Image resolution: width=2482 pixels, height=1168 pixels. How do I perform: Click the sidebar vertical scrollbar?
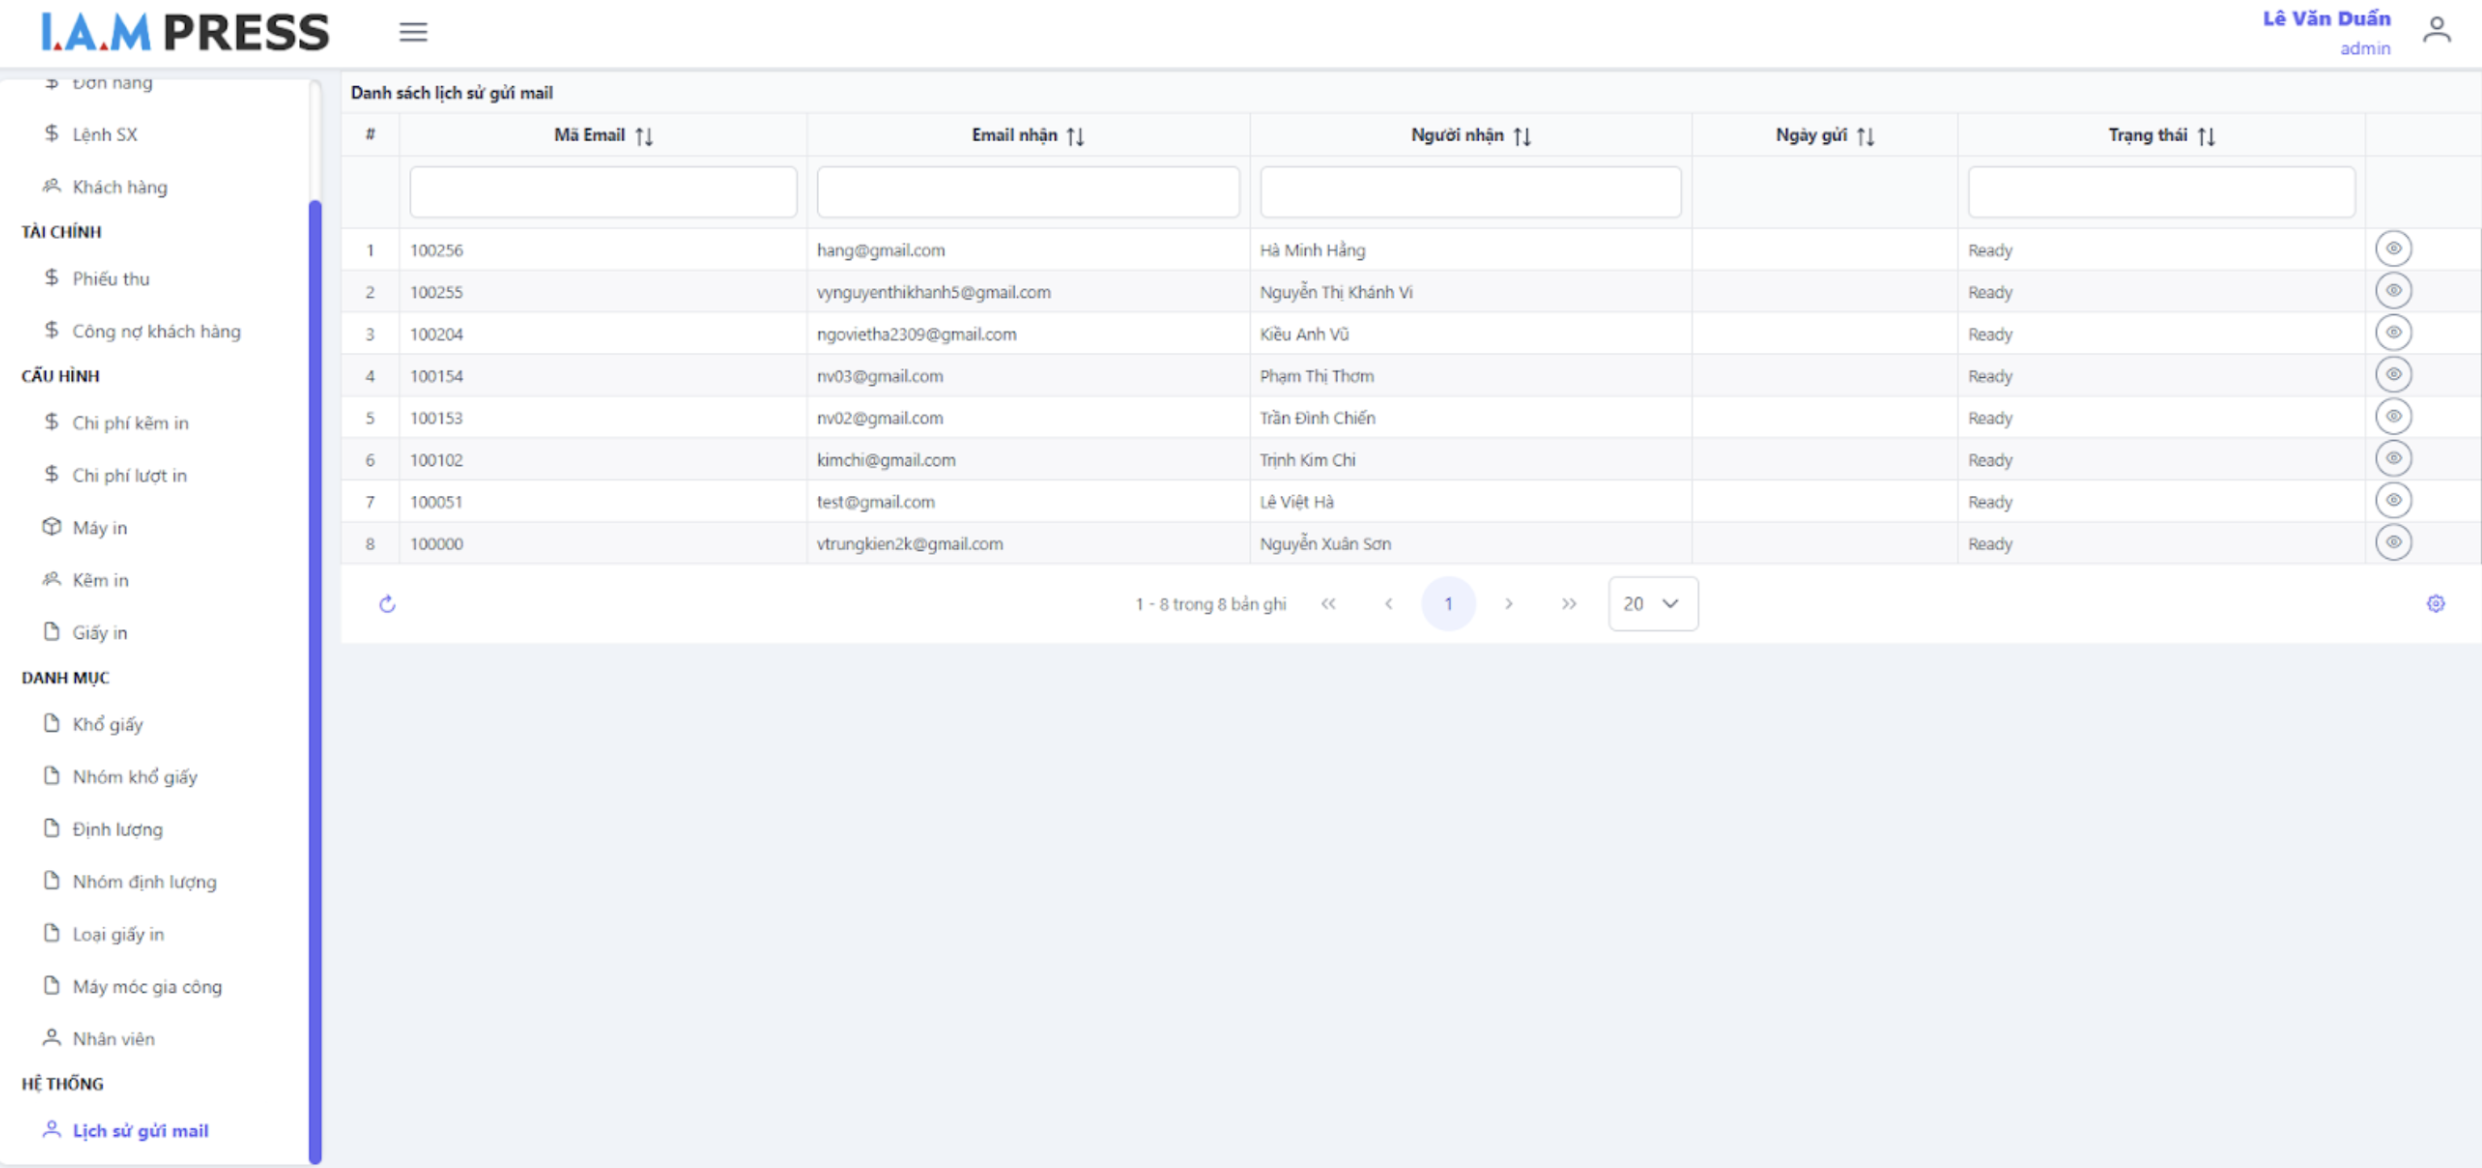315,680
